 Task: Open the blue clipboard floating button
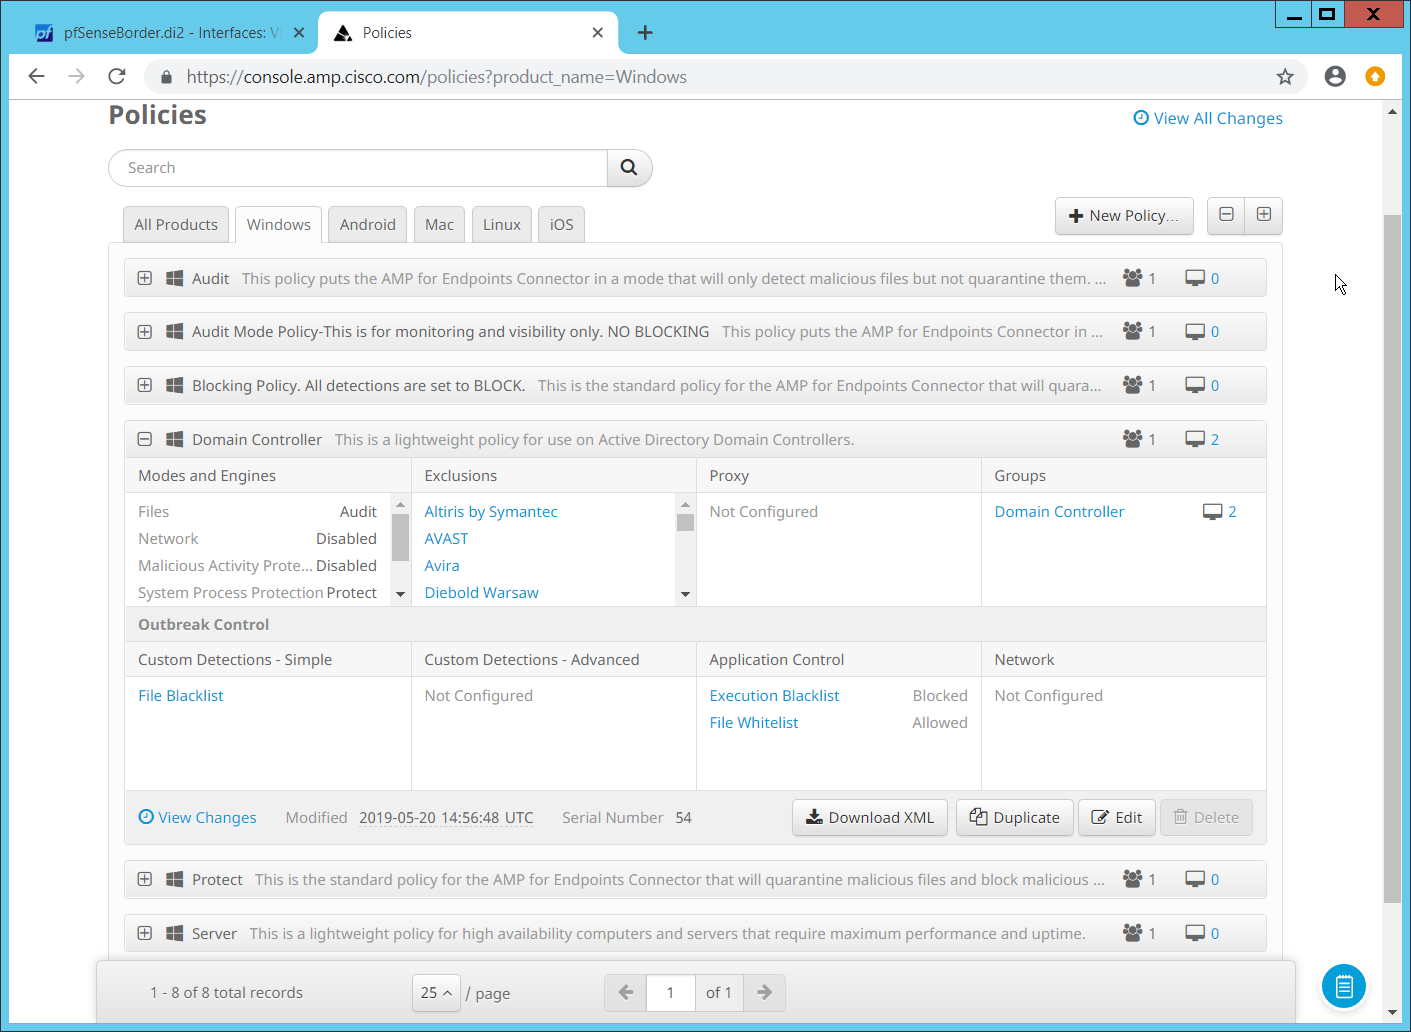(1343, 987)
